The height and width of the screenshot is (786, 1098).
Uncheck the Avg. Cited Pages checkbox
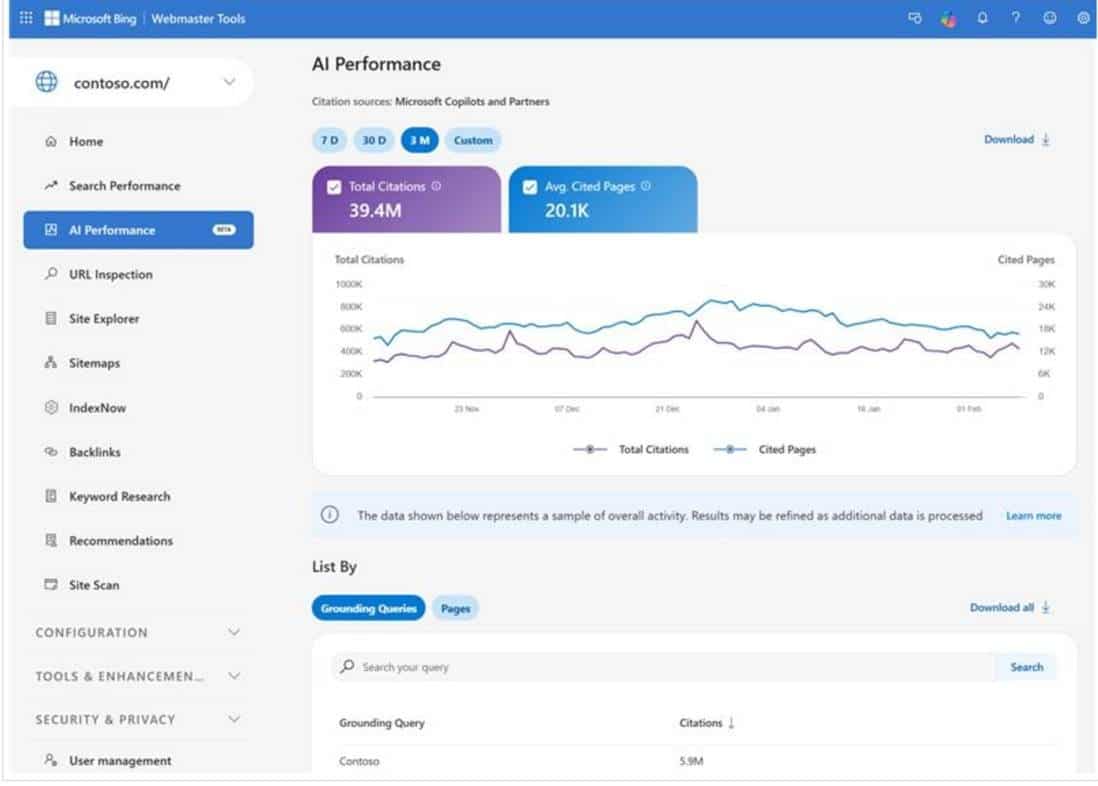pyautogui.click(x=530, y=187)
